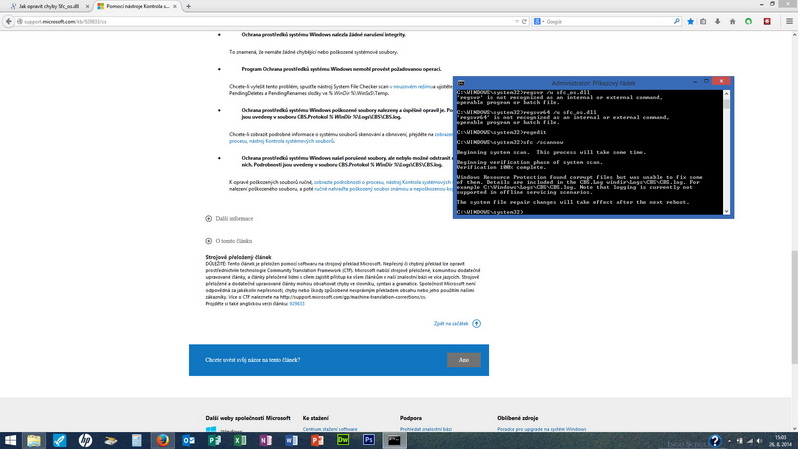Show hidden tray icons arrow
798x449 pixels.
coord(729,441)
